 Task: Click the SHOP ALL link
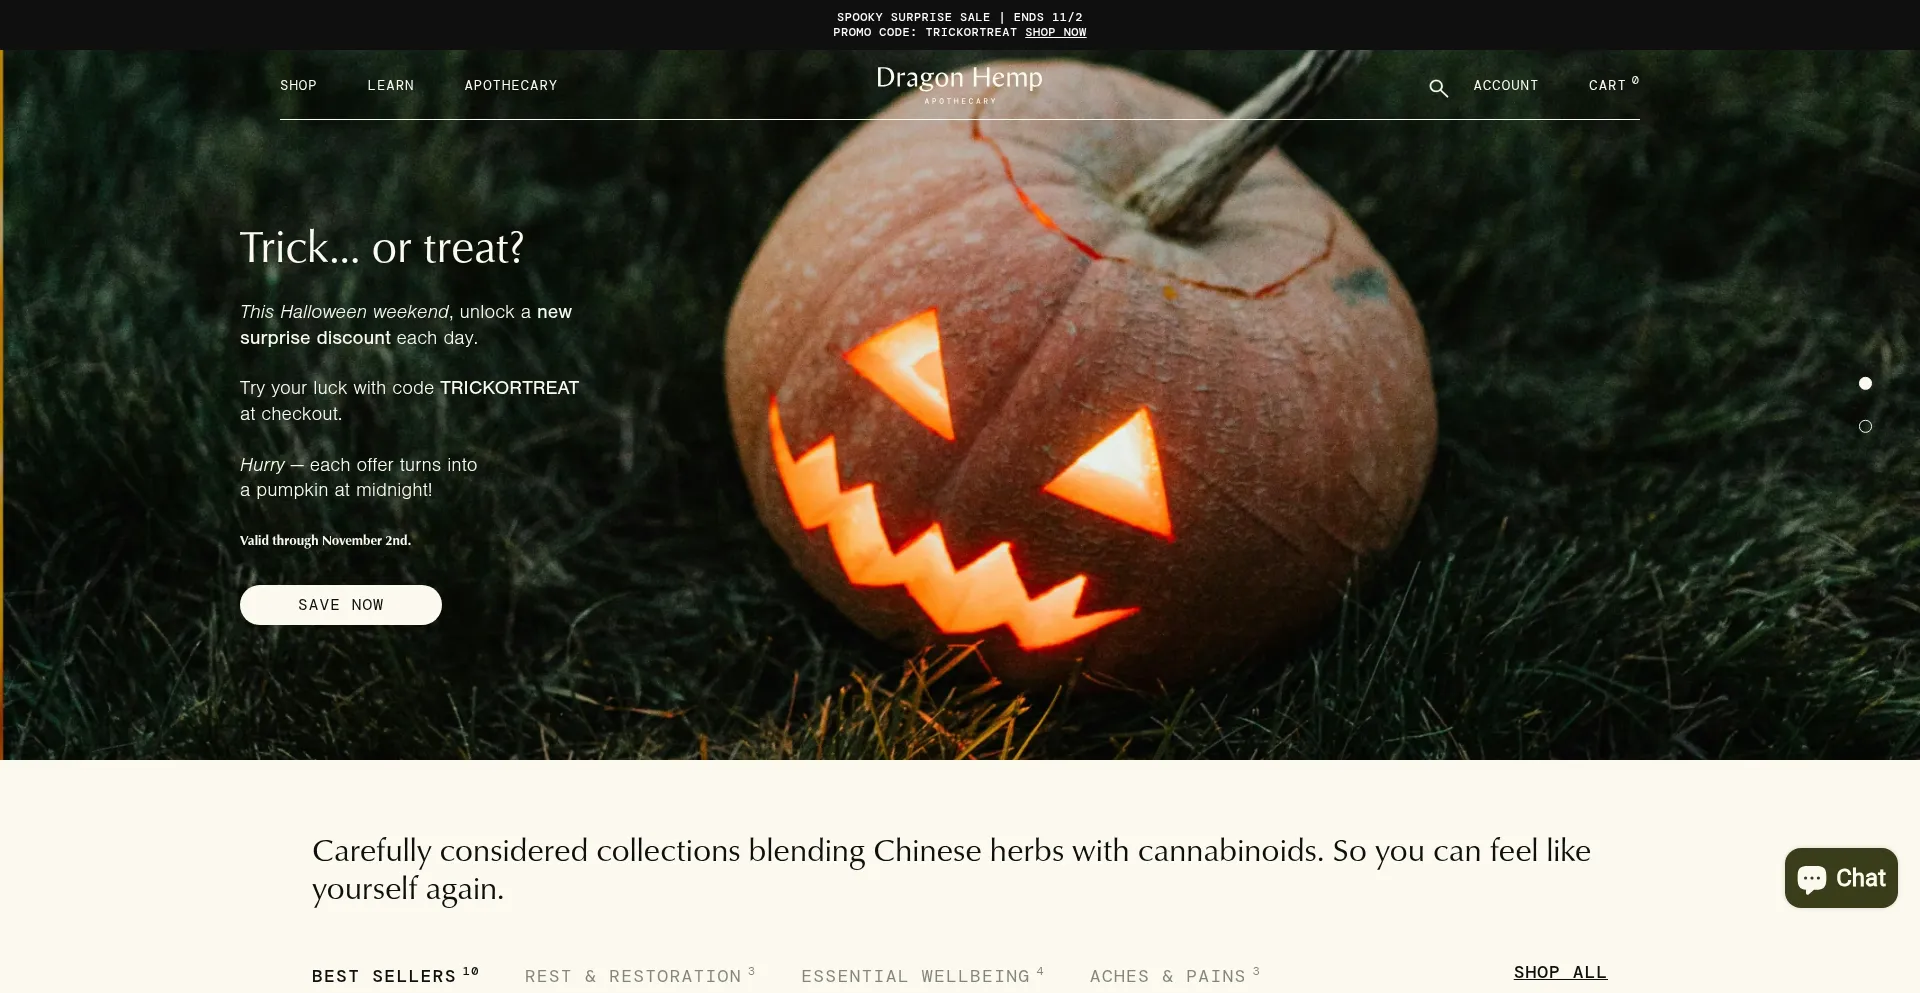coord(1560,972)
